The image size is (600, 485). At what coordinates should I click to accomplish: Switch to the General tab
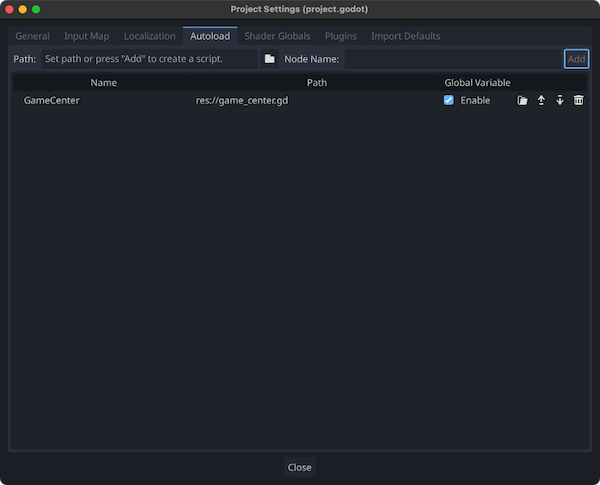[32, 36]
